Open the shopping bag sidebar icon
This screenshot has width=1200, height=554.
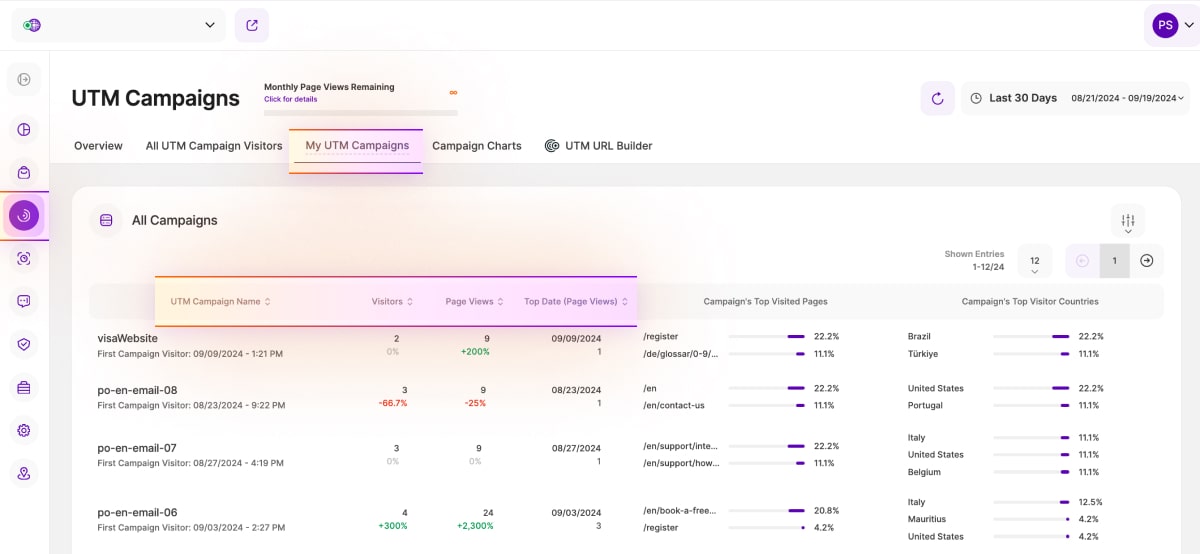tap(24, 172)
